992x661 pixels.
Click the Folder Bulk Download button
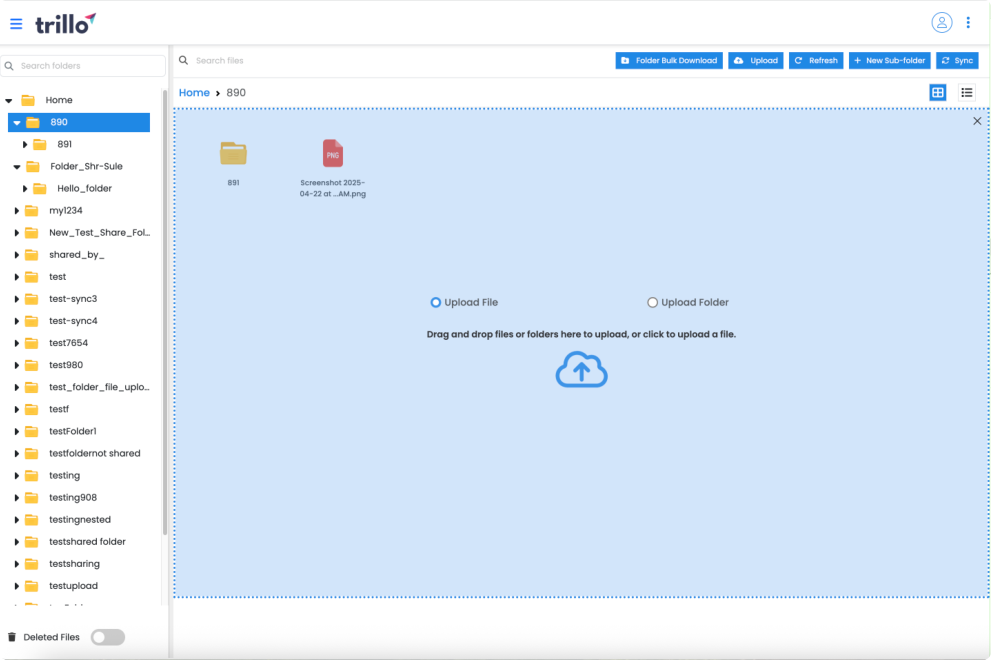tap(669, 60)
